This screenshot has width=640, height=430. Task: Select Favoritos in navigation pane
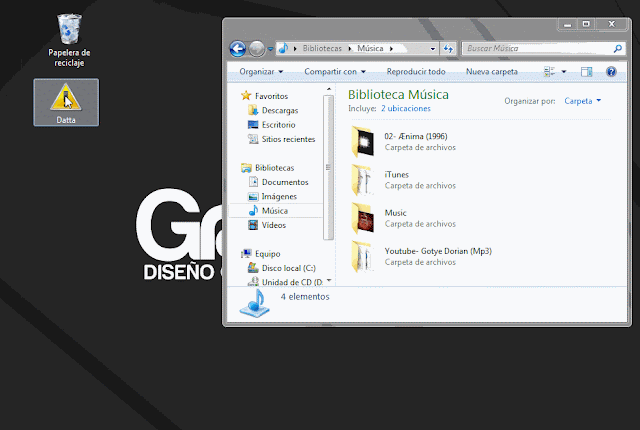click(x=271, y=96)
